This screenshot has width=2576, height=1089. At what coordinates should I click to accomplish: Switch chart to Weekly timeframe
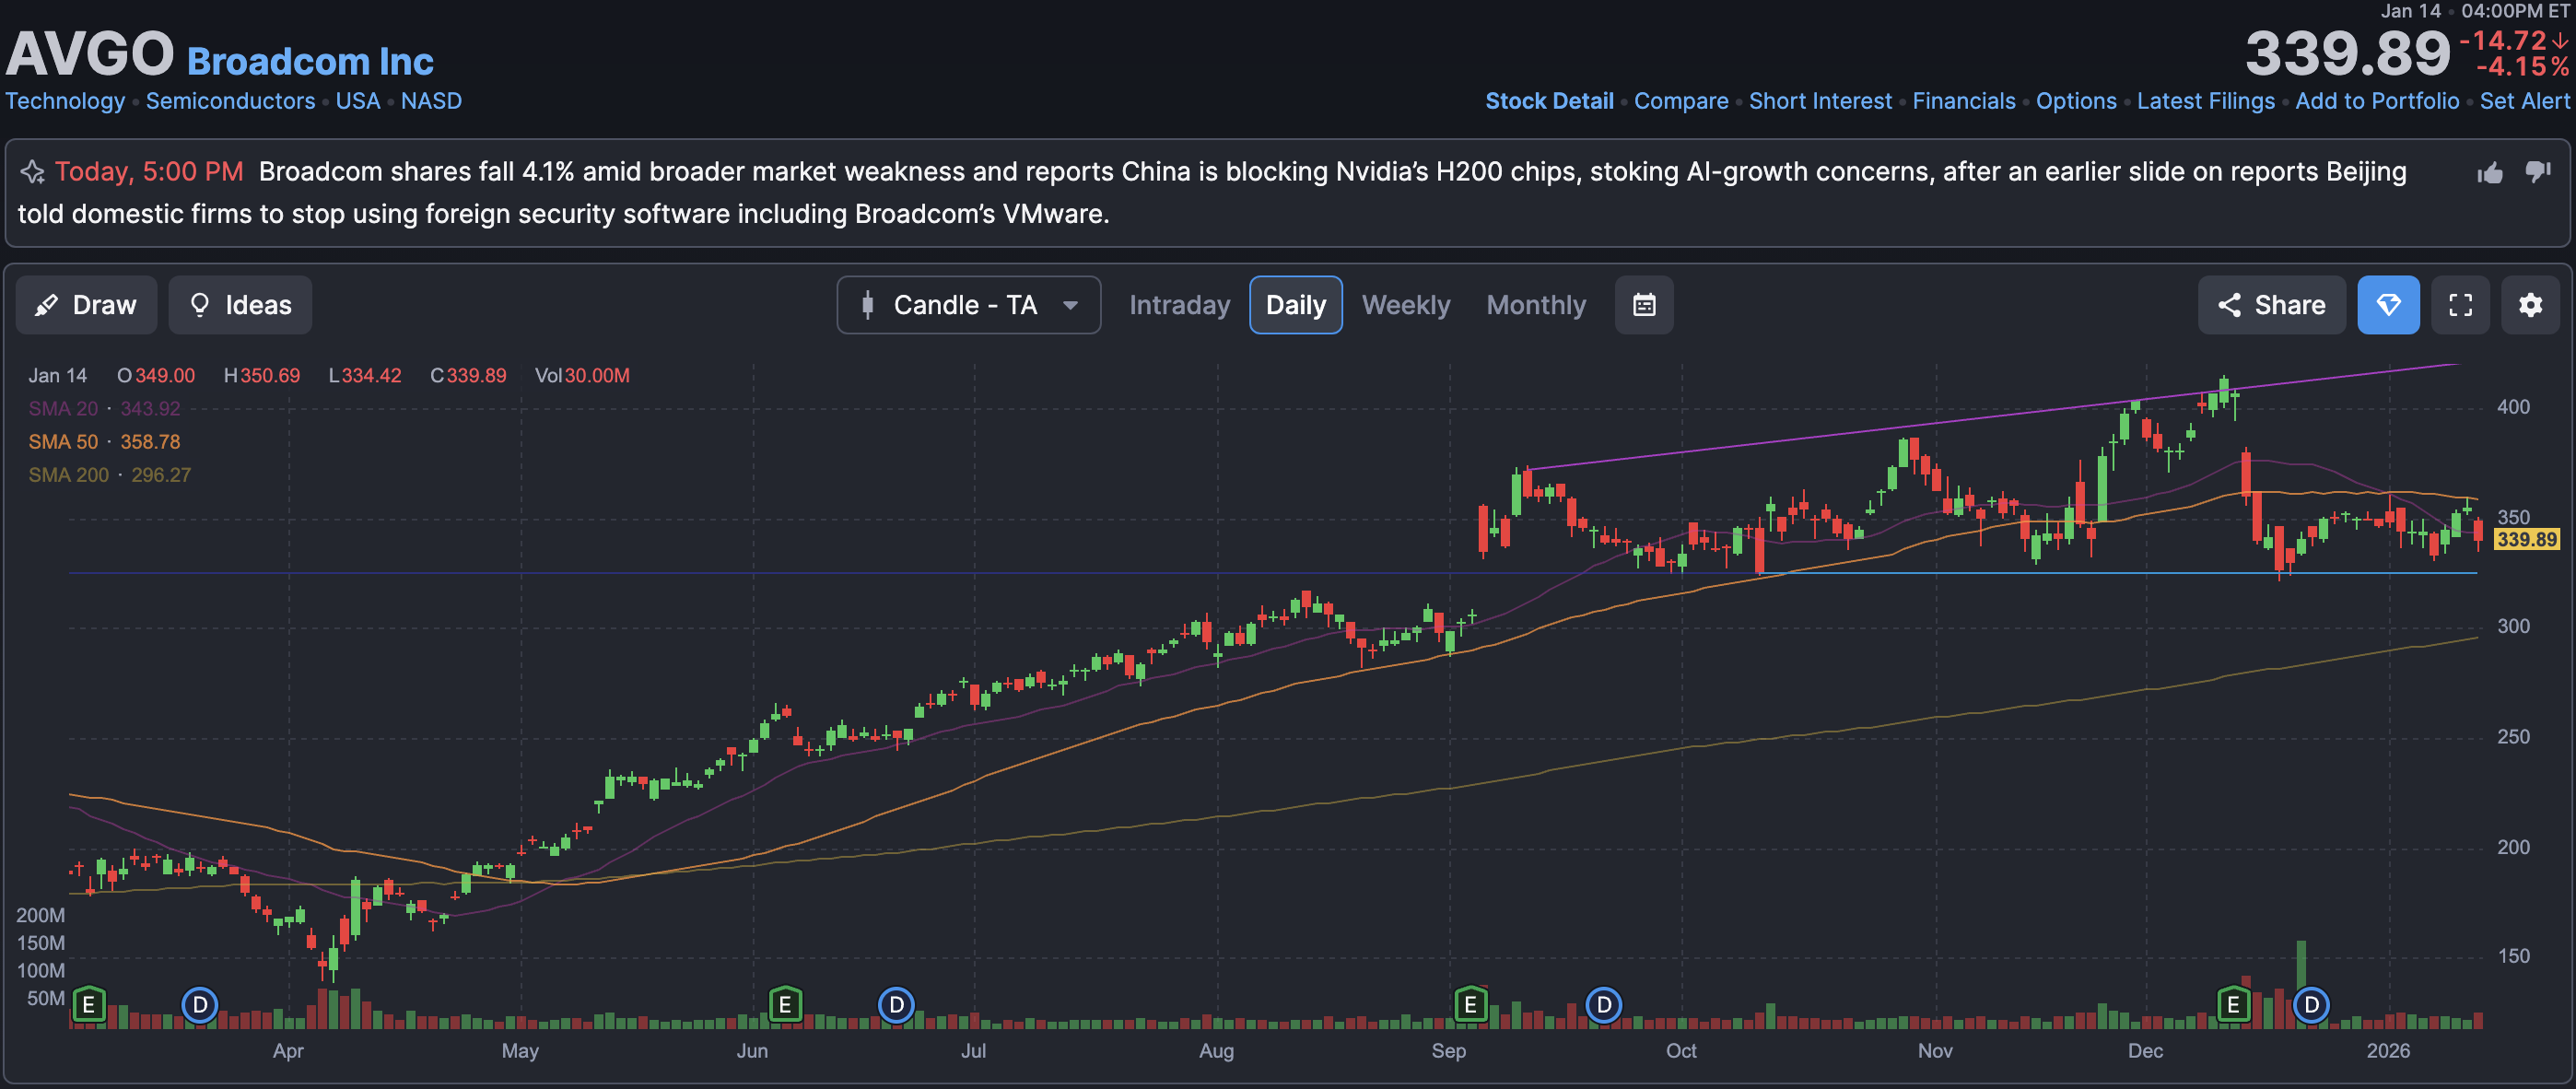[x=1405, y=305]
